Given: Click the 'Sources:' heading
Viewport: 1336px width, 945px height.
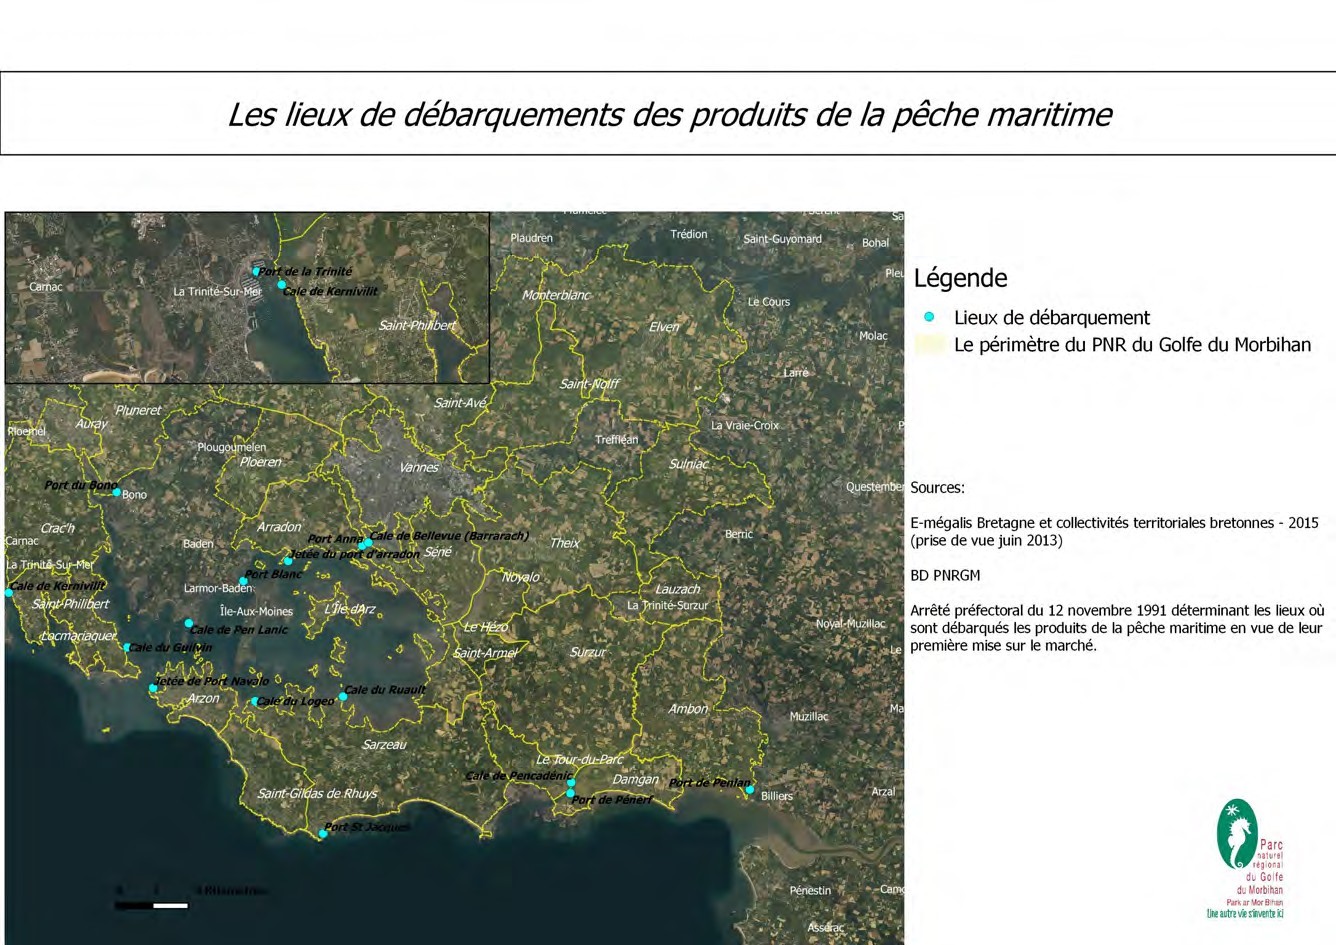Looking at the screenshot, I should [x=937, y=488].
